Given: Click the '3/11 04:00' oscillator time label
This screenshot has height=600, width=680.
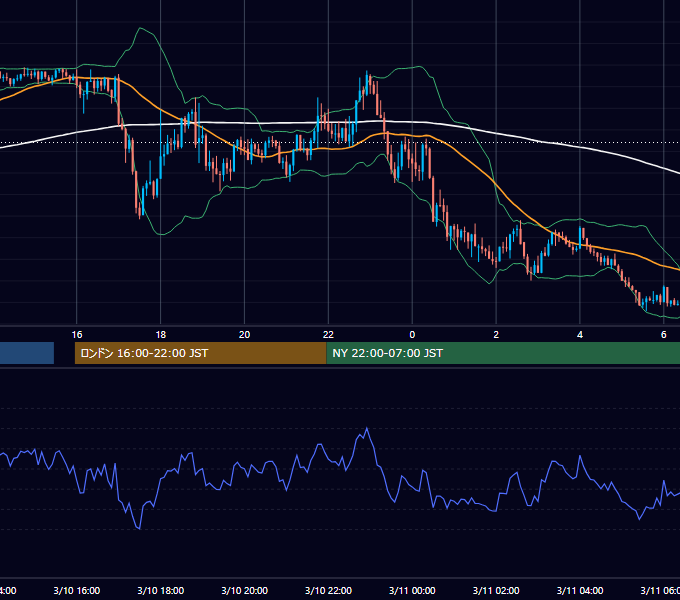Looking at the screenshot, I should (x=580, y=590).
